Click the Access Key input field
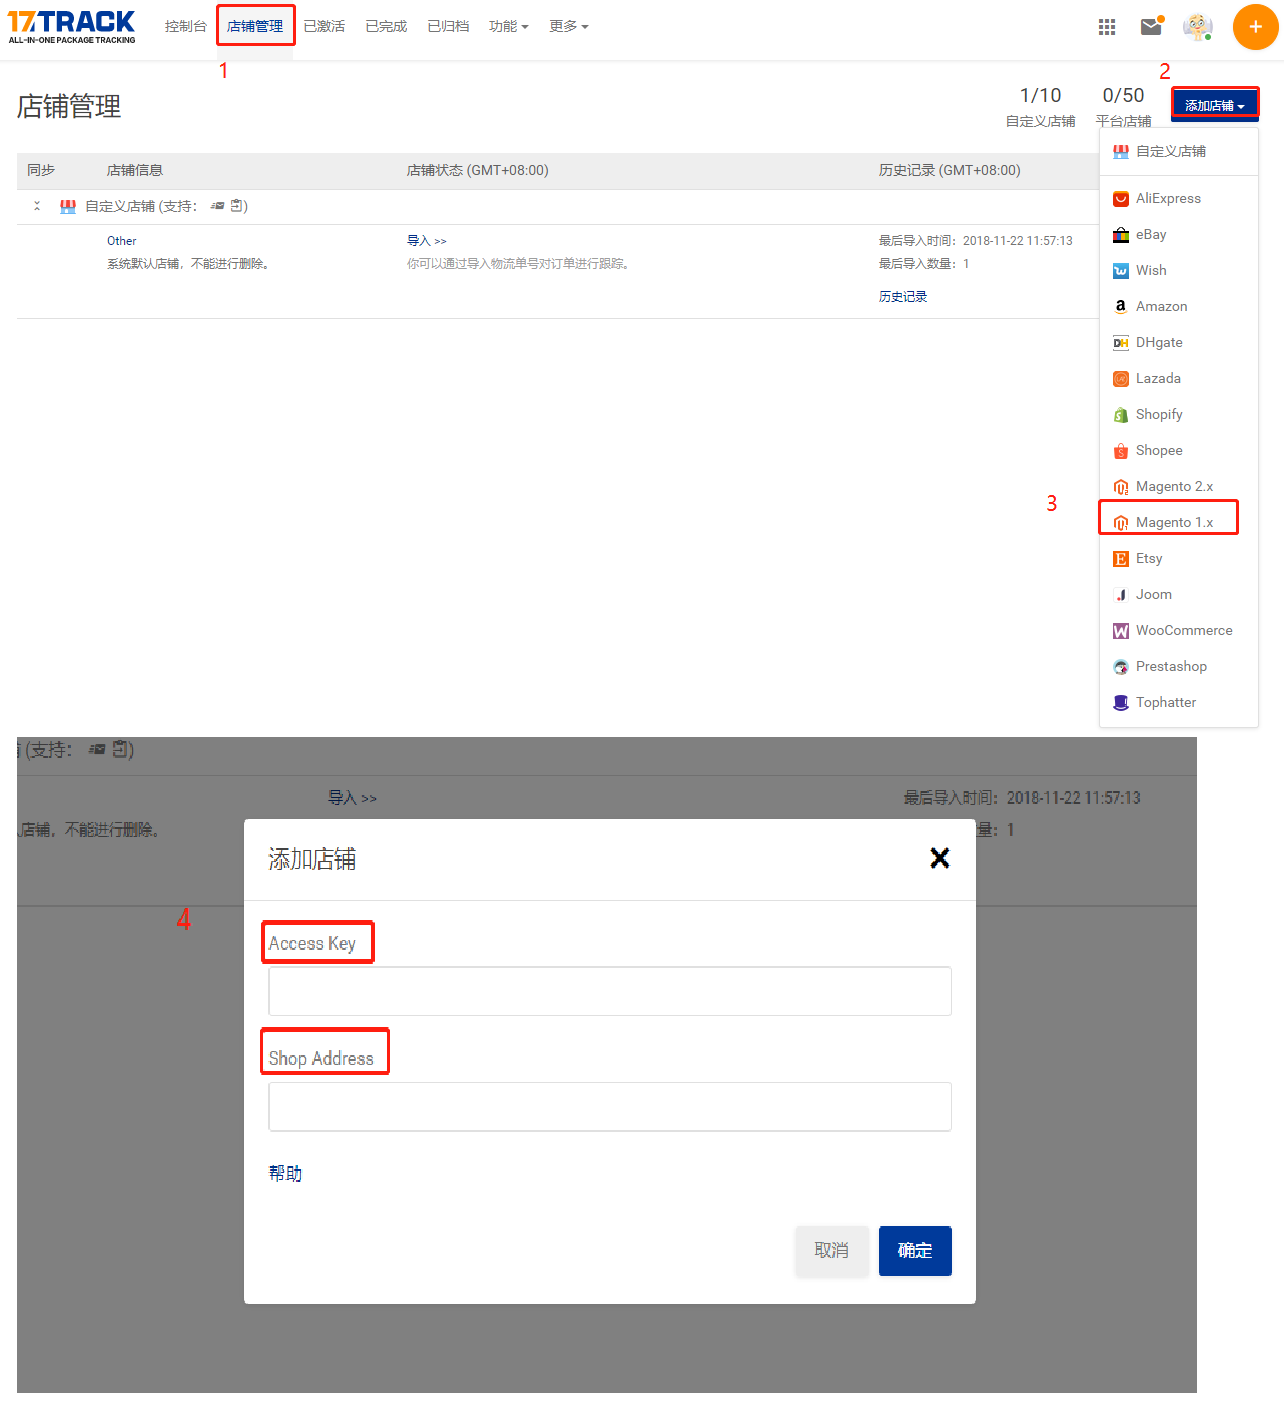The height and width of the screenshot is (1416, 1284). (610, 991)
